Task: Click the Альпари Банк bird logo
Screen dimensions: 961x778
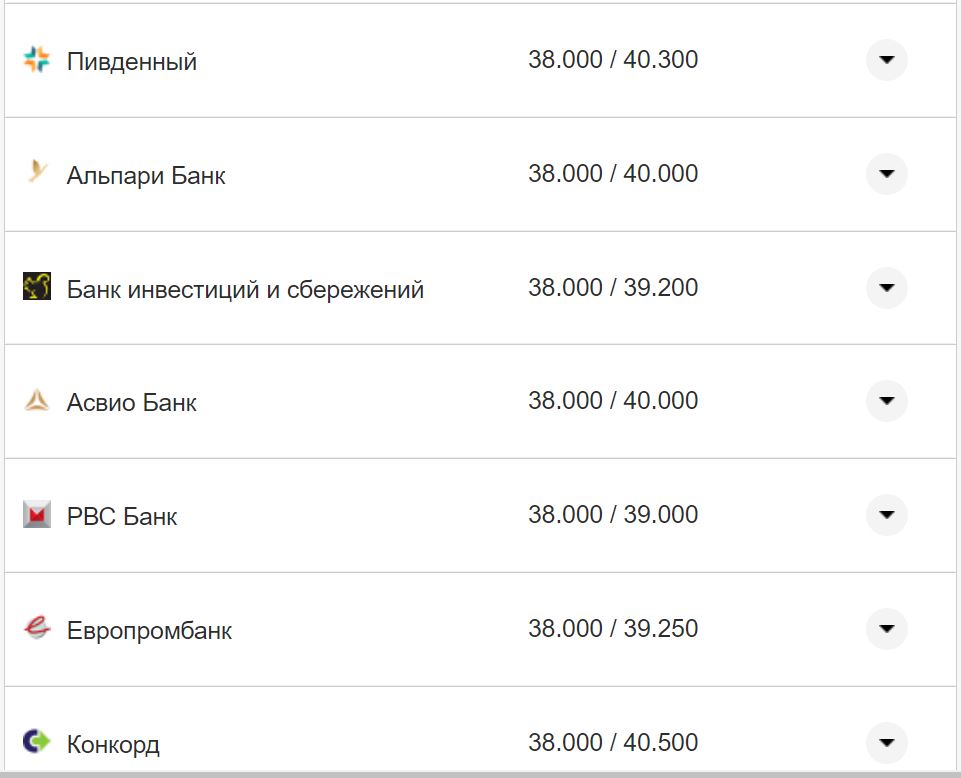Action: tap(37, 174)
